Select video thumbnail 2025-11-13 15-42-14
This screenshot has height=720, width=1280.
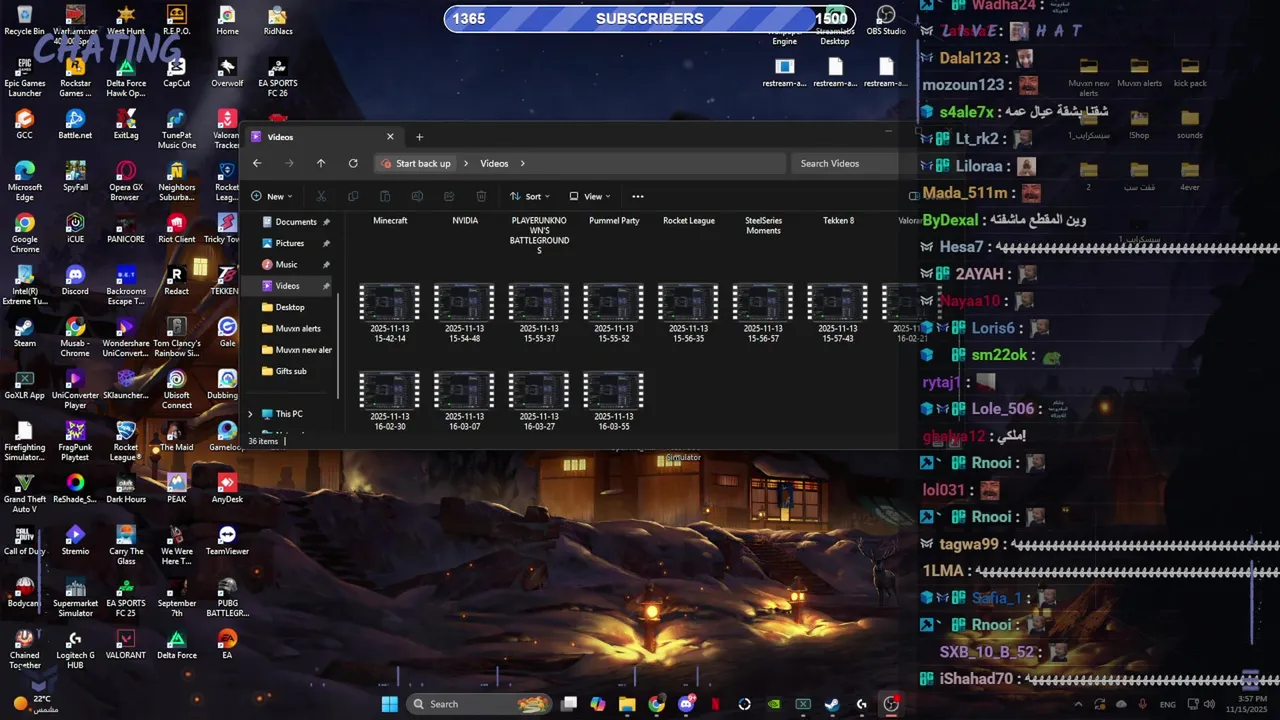tap(390, 303)
